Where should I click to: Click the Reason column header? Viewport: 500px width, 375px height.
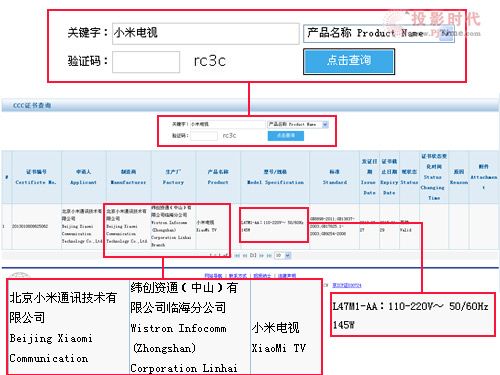[x=459, y=177]
